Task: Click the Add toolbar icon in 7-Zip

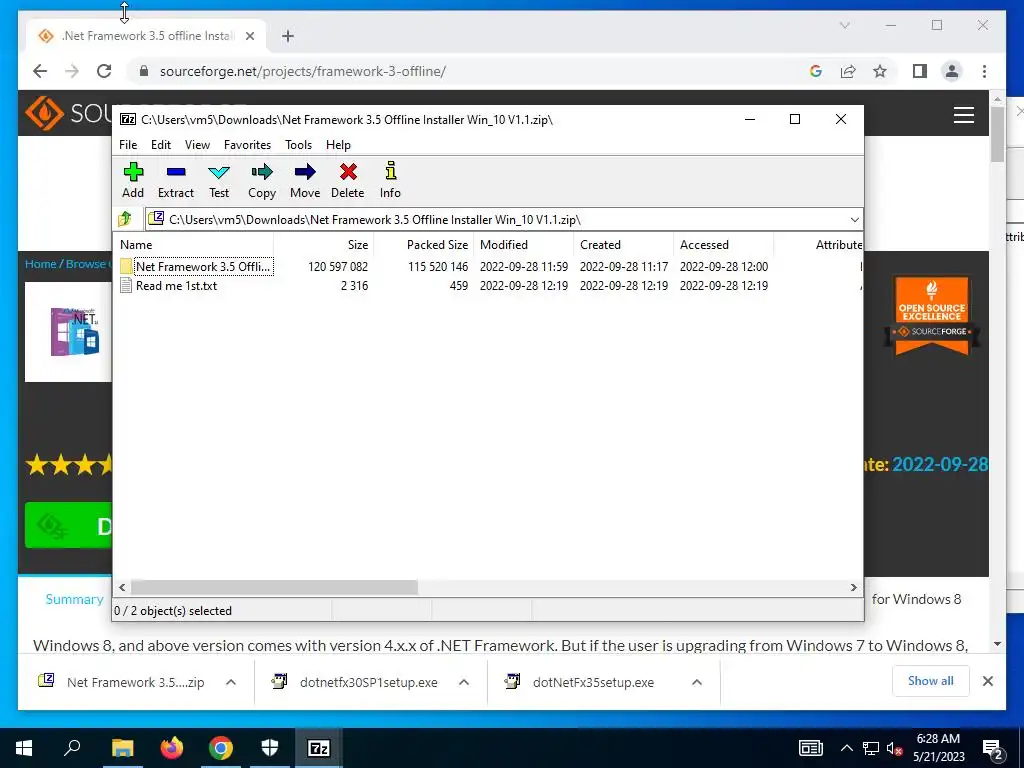Action: pyautogui.click(x=133, y=180)
